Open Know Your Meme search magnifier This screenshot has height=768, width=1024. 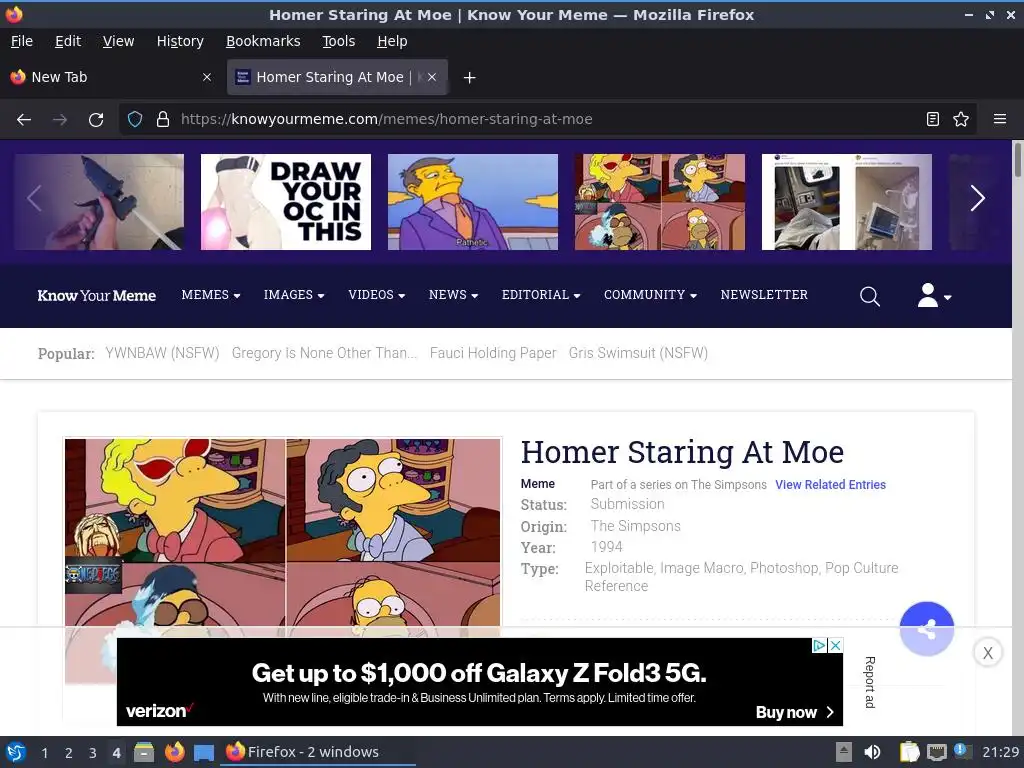tap(869, 296)
